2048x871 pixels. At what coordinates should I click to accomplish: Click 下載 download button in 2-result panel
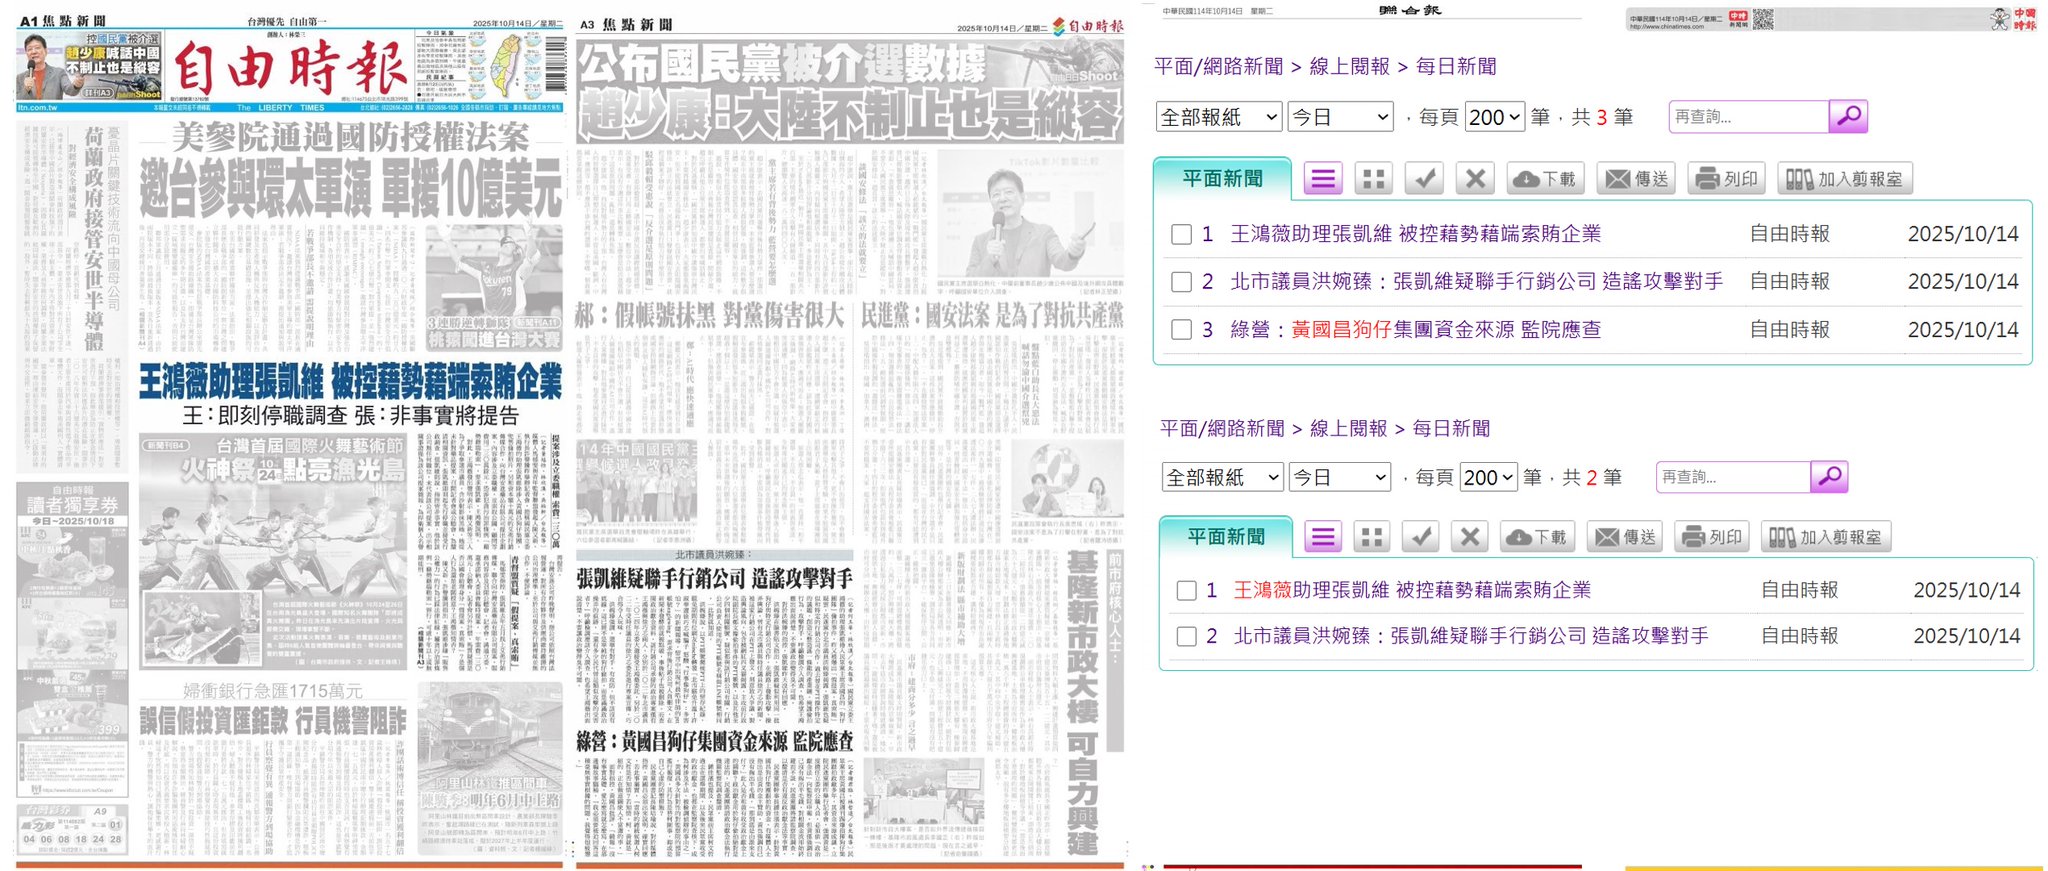click(x=1537, y=537)
